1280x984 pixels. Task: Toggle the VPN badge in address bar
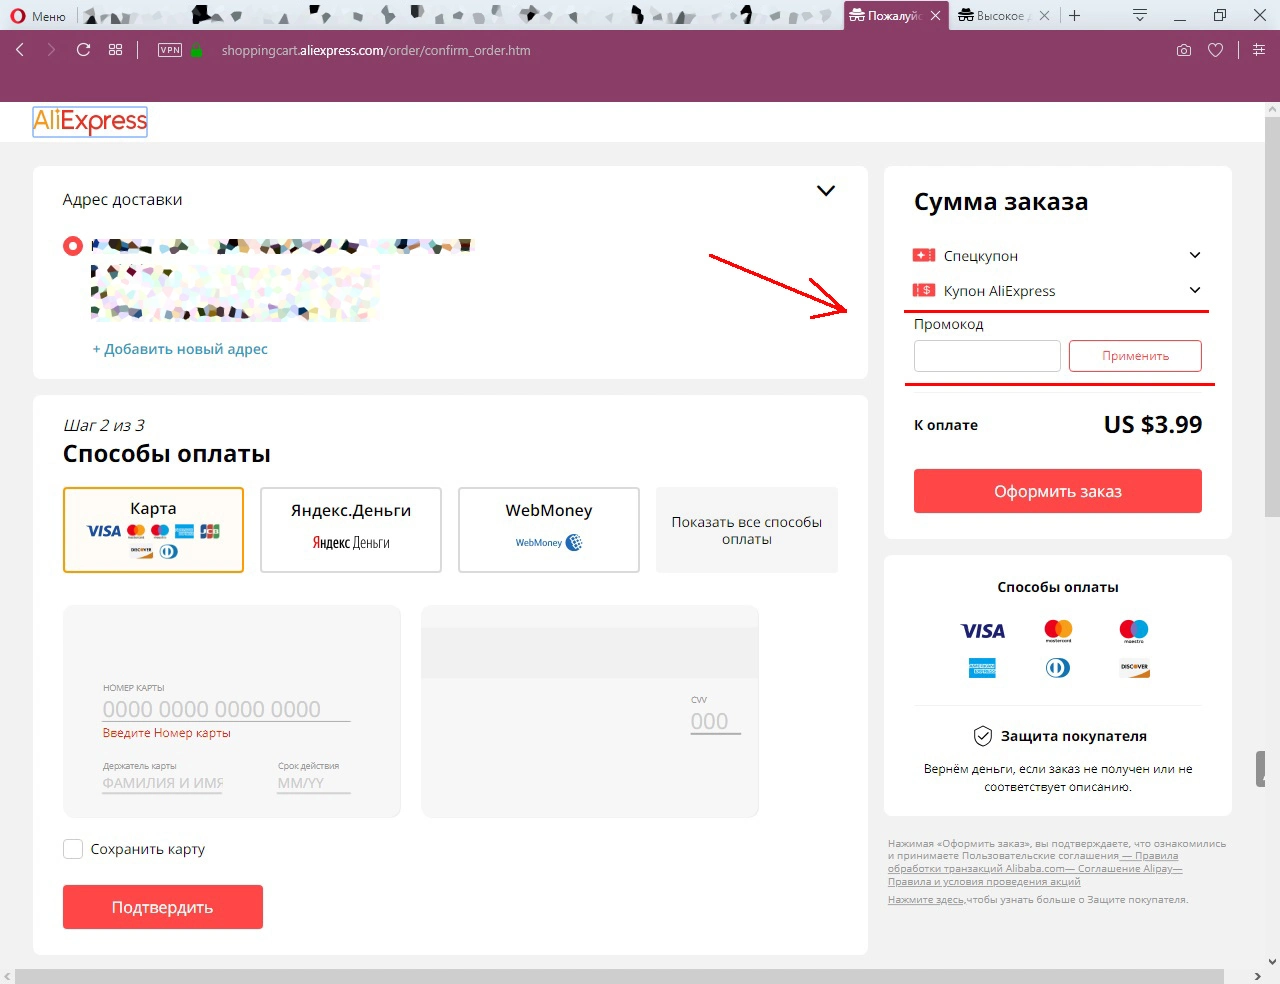tap(170, 50)
